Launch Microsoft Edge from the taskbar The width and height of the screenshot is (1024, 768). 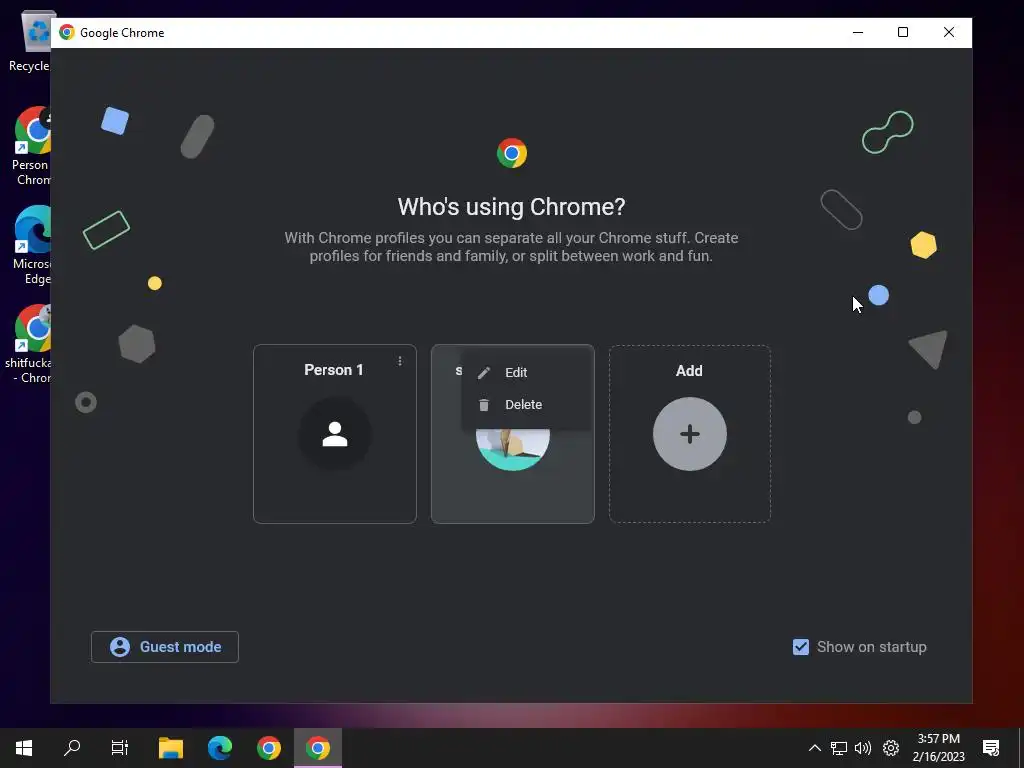tap(220, 748)
